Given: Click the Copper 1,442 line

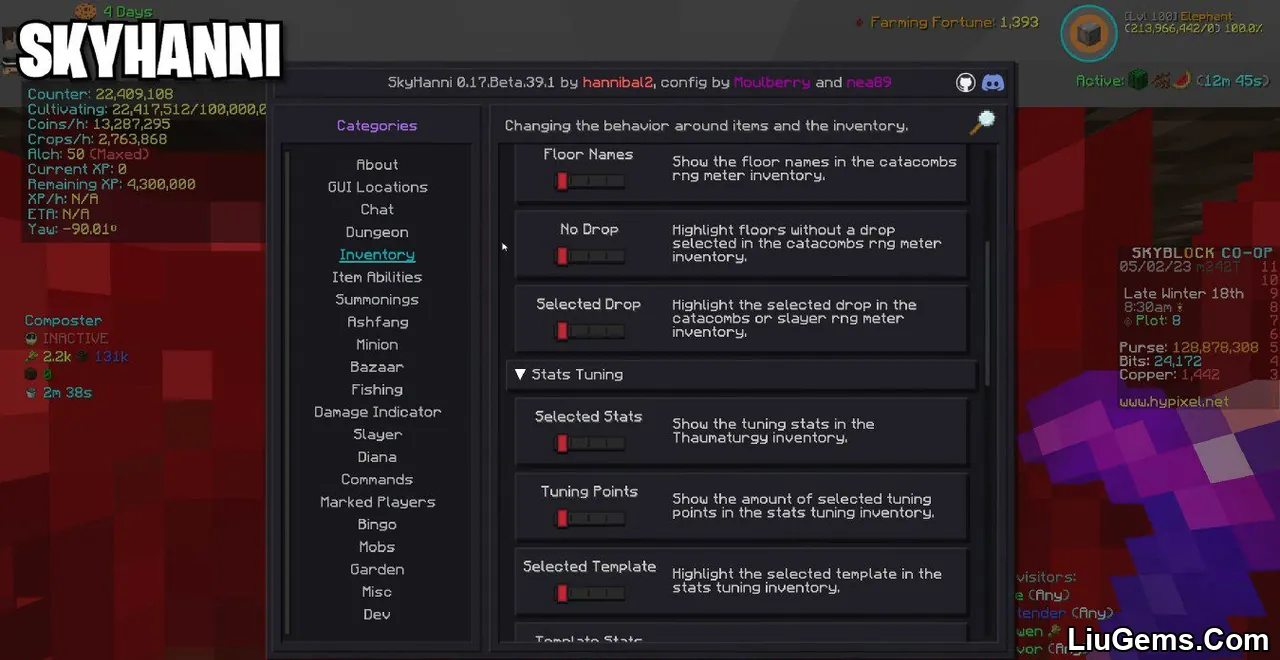Looking at the screenshot, I should point(1170,374).
